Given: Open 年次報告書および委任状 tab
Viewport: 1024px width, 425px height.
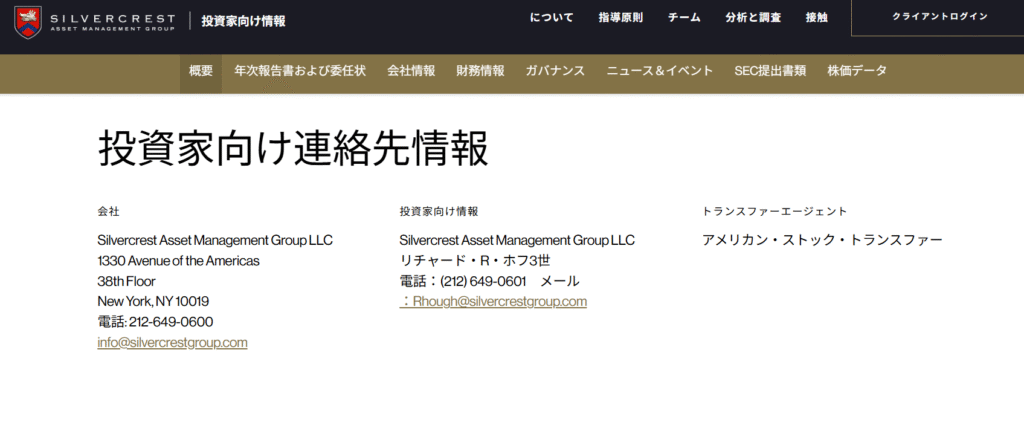Looking at the screenshot, I should coord(300,71).
